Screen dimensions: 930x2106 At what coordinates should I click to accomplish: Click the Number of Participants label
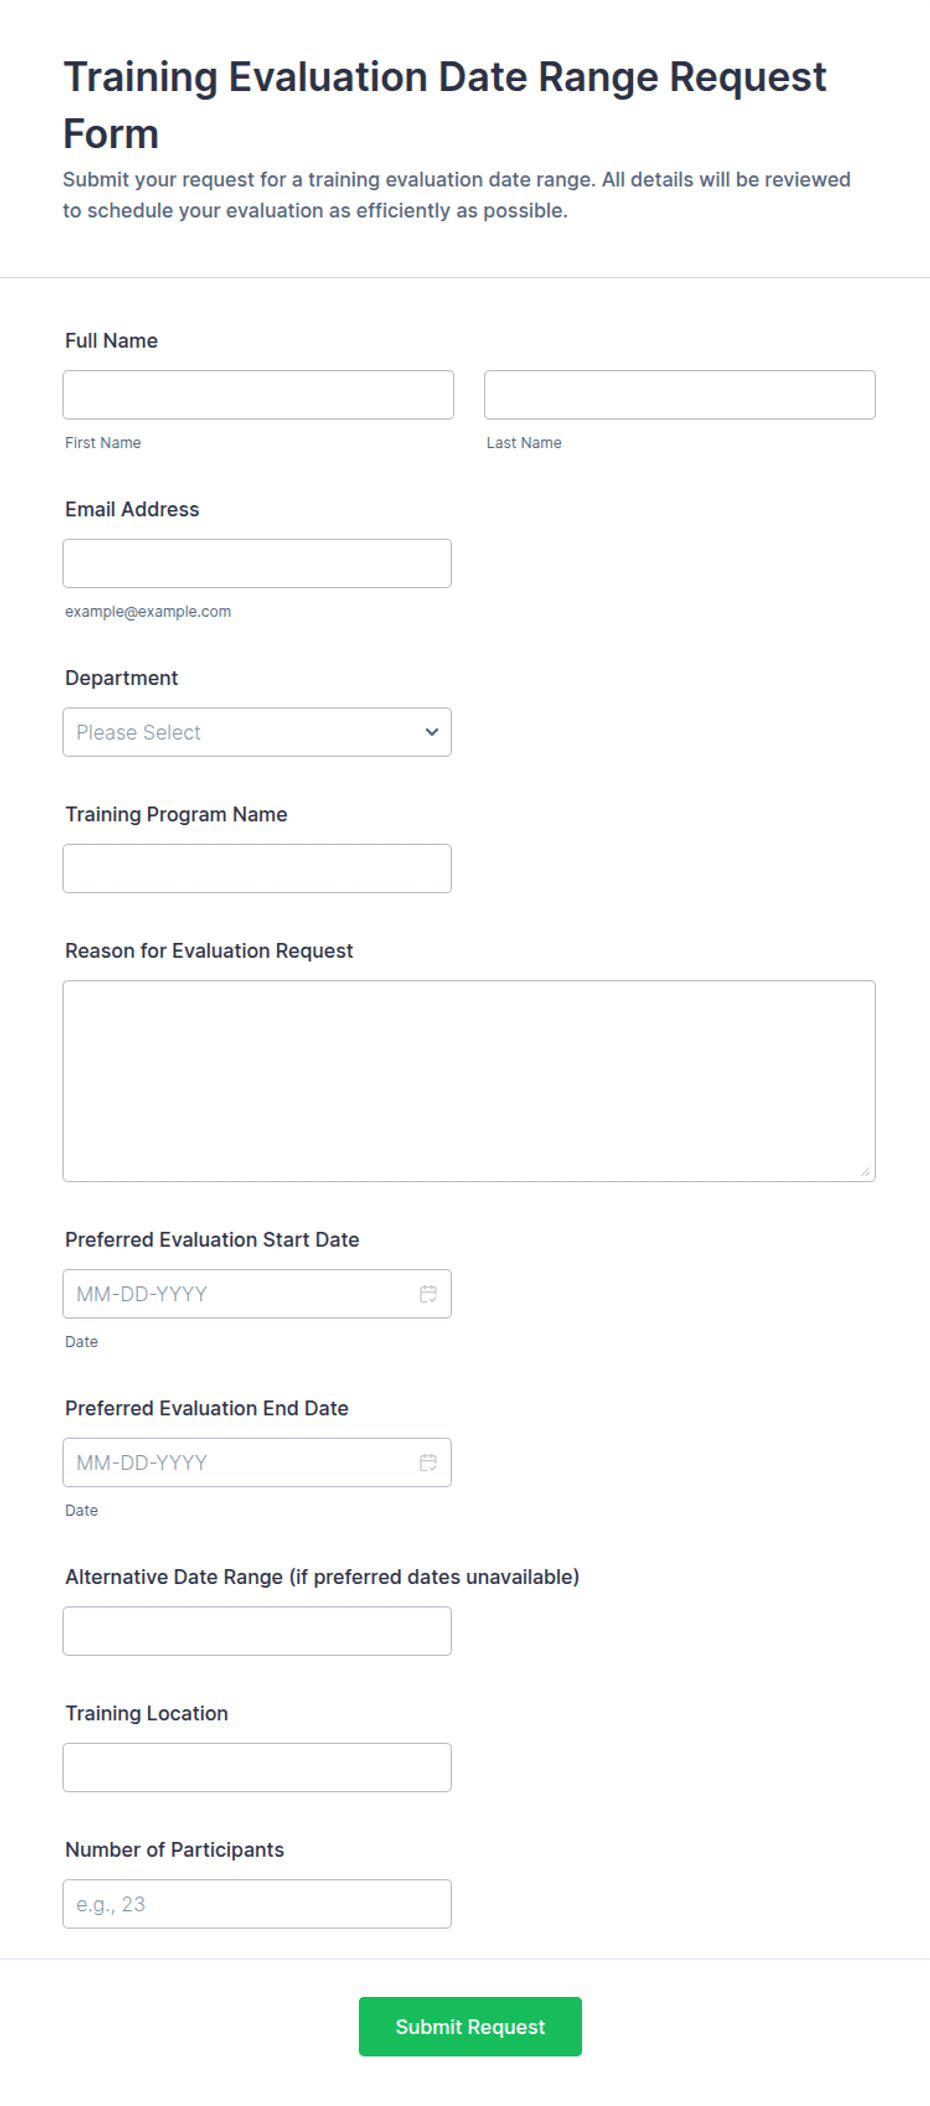[x=174, y=1850]
